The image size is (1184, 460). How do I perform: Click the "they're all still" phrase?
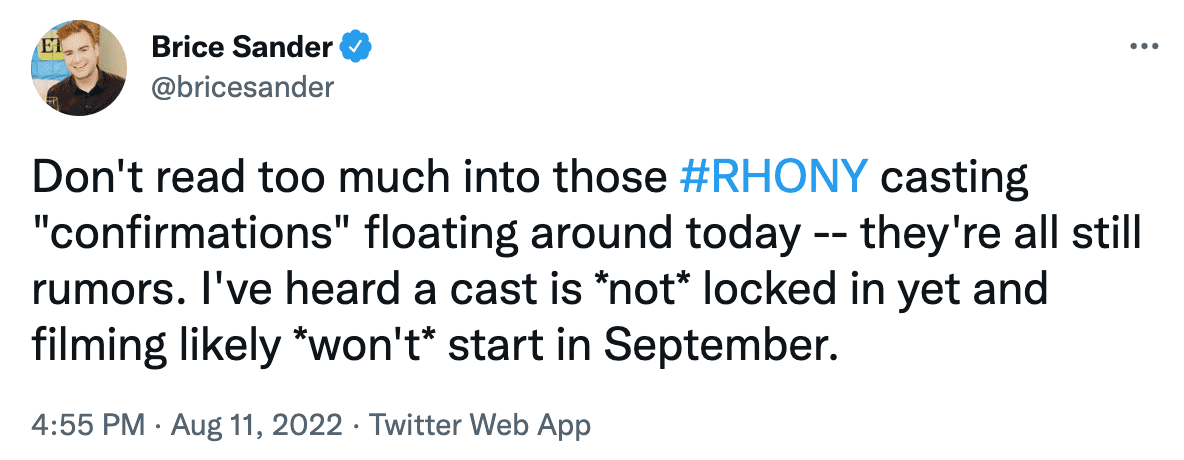tap(1000, 236)
